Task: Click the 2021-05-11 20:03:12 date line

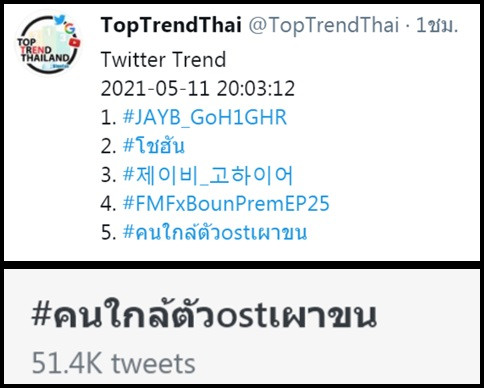Action: (198, 89)
